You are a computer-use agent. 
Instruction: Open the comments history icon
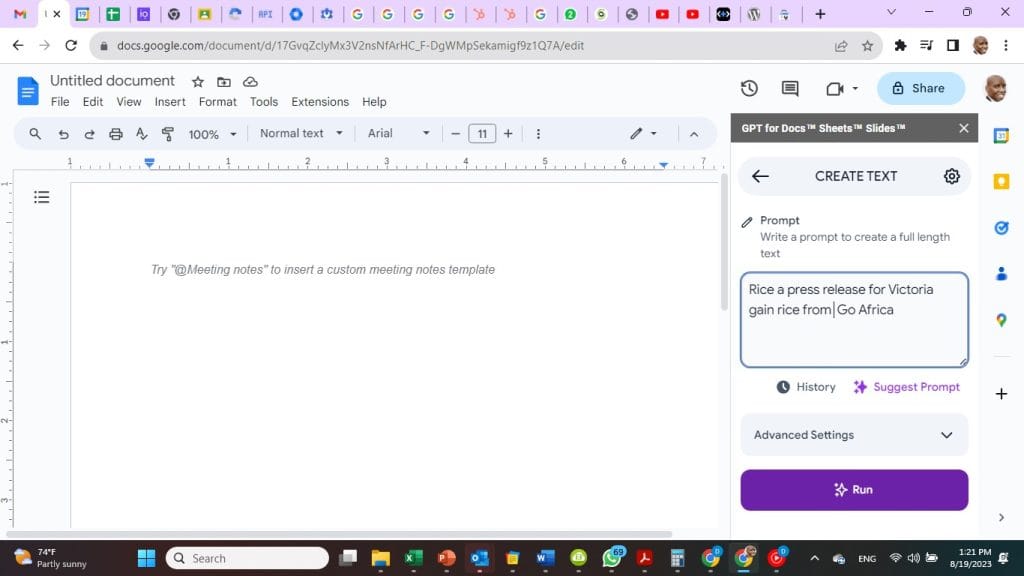click(790, 88)
